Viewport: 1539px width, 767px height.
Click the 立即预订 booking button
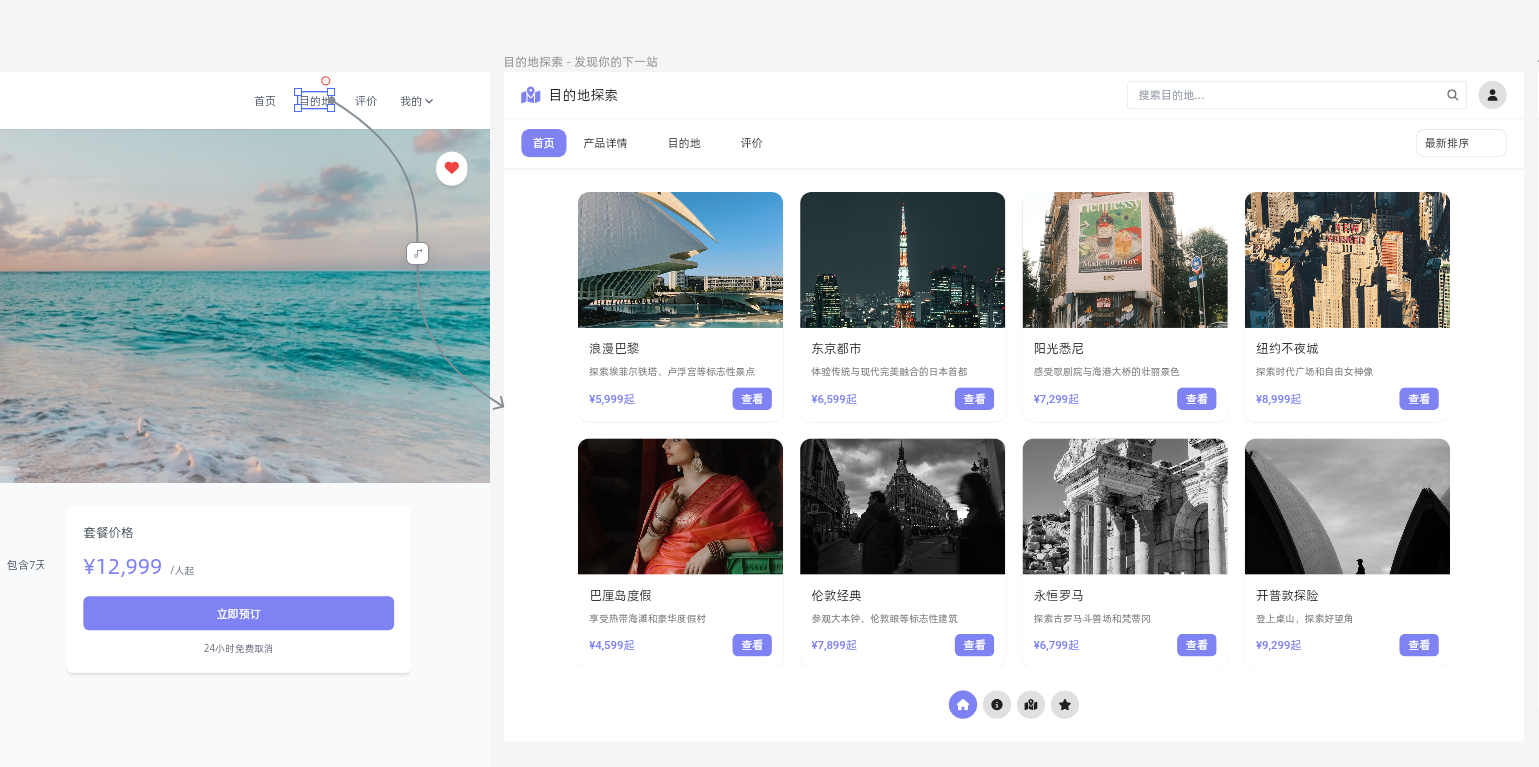click(238, 614)
